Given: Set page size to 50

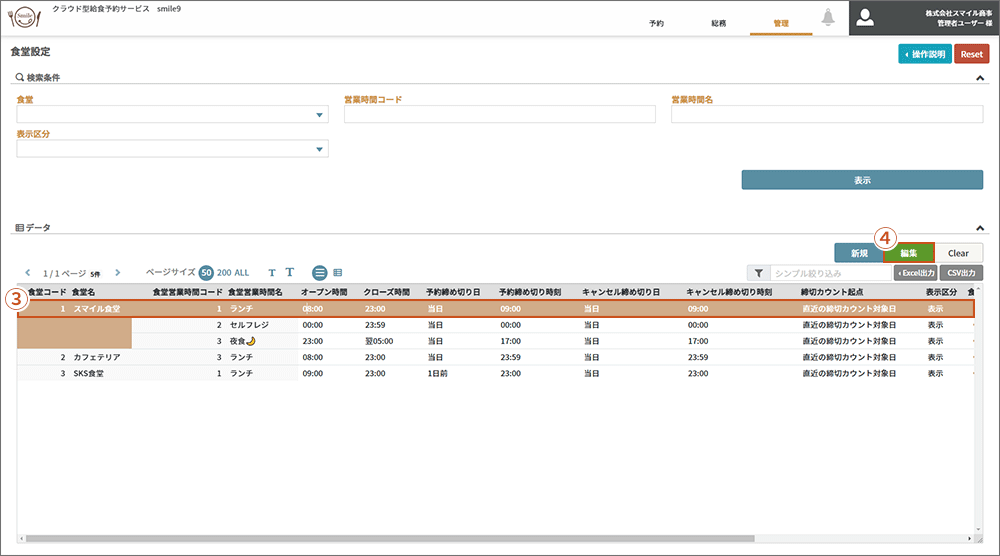Looking at the screenshot, I should (x=206, y=272).
